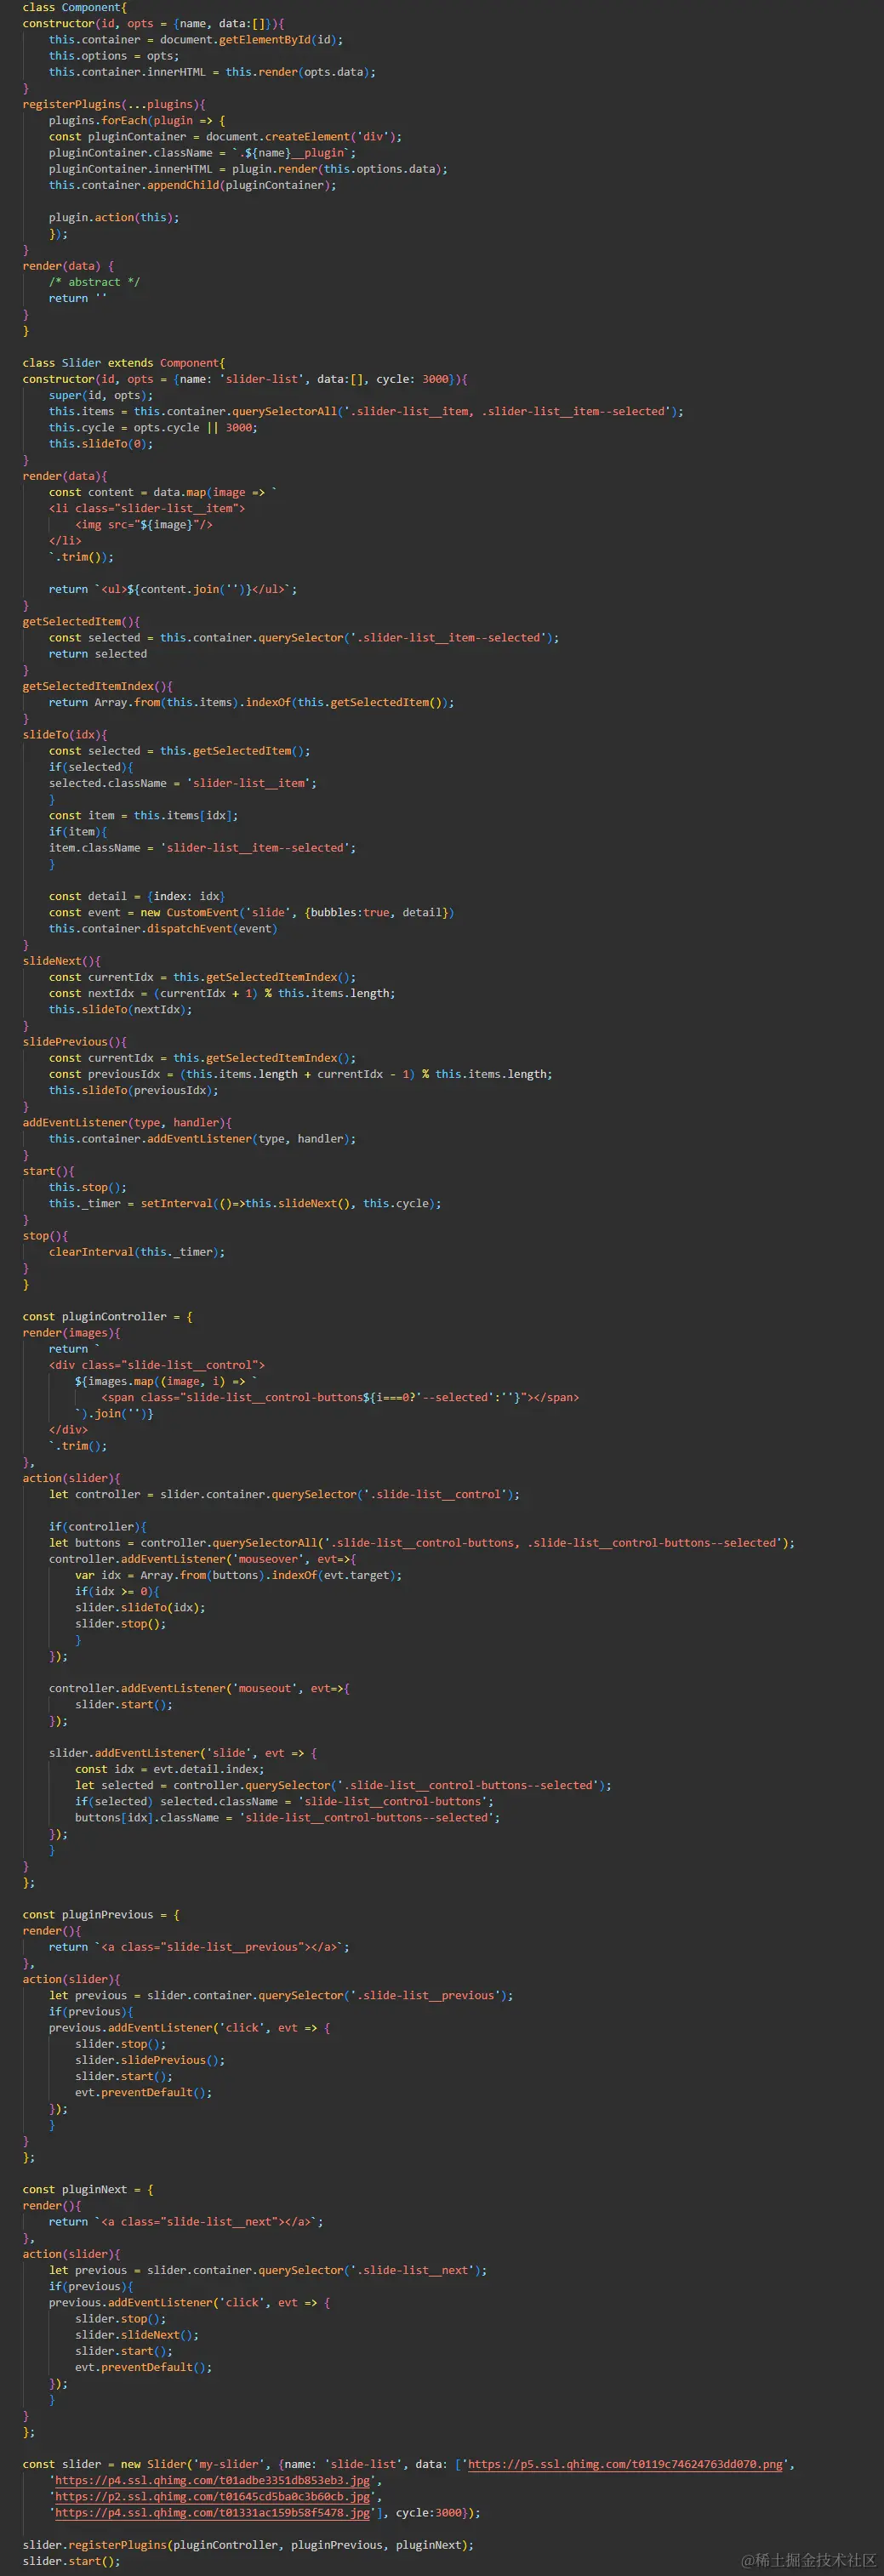Click the slider.addEventListener('slide') line
The height and width of the screenshot is (2576, 884).
[183, 1753]
